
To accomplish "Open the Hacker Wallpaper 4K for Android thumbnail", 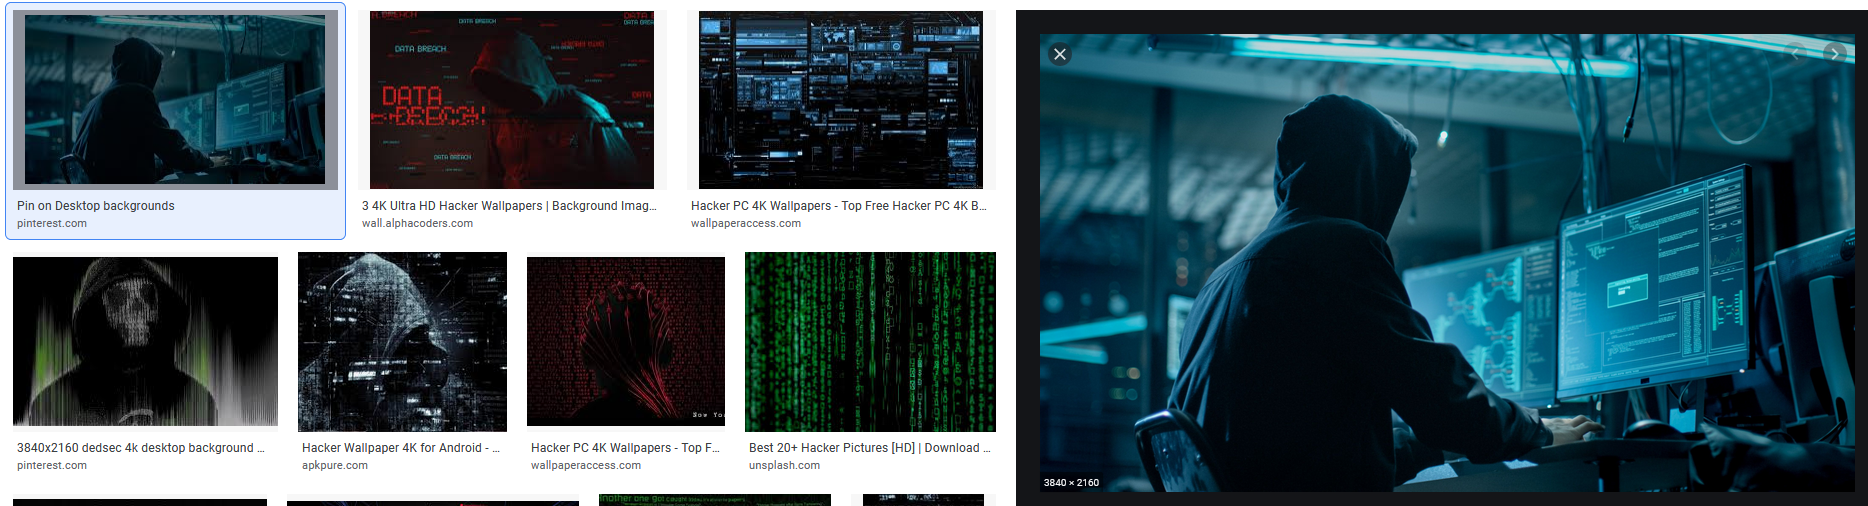I will (x=402, y=342).
